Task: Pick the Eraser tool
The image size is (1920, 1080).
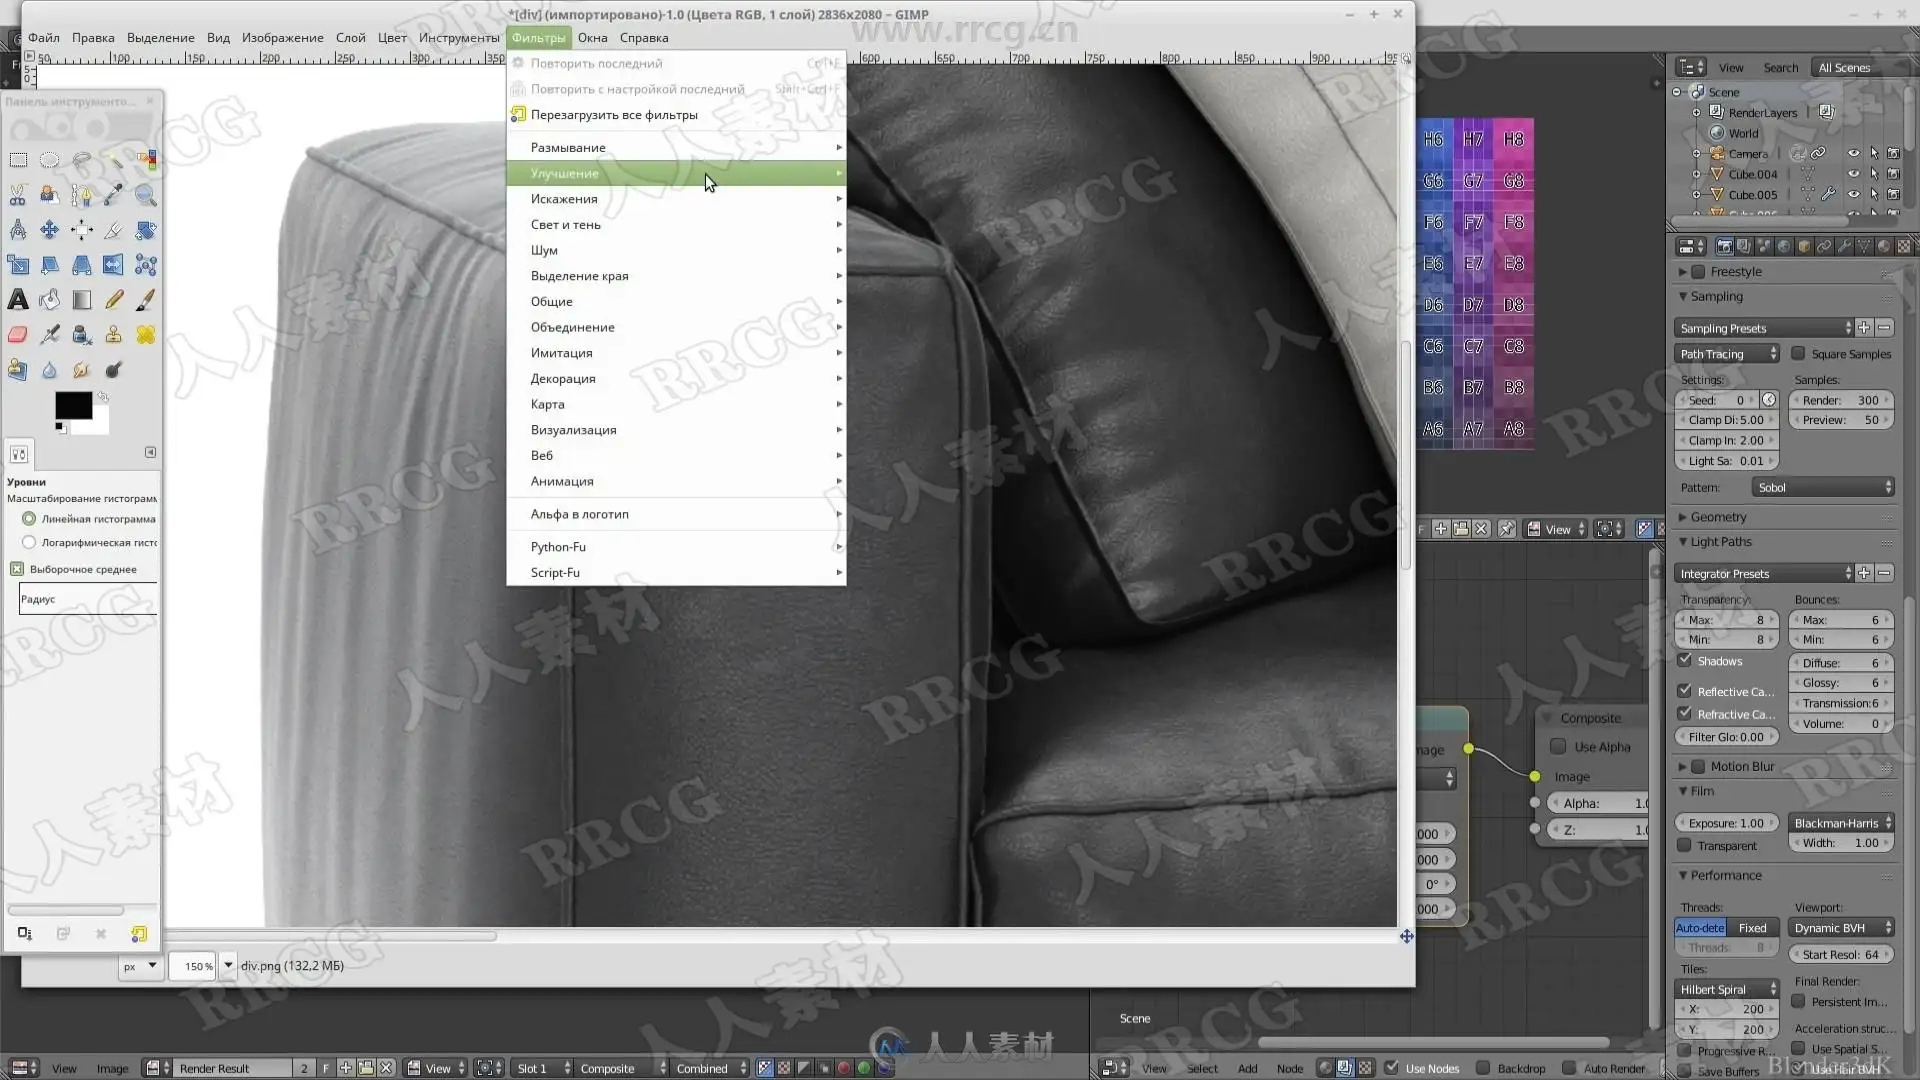Action: (x=18, y=335)
